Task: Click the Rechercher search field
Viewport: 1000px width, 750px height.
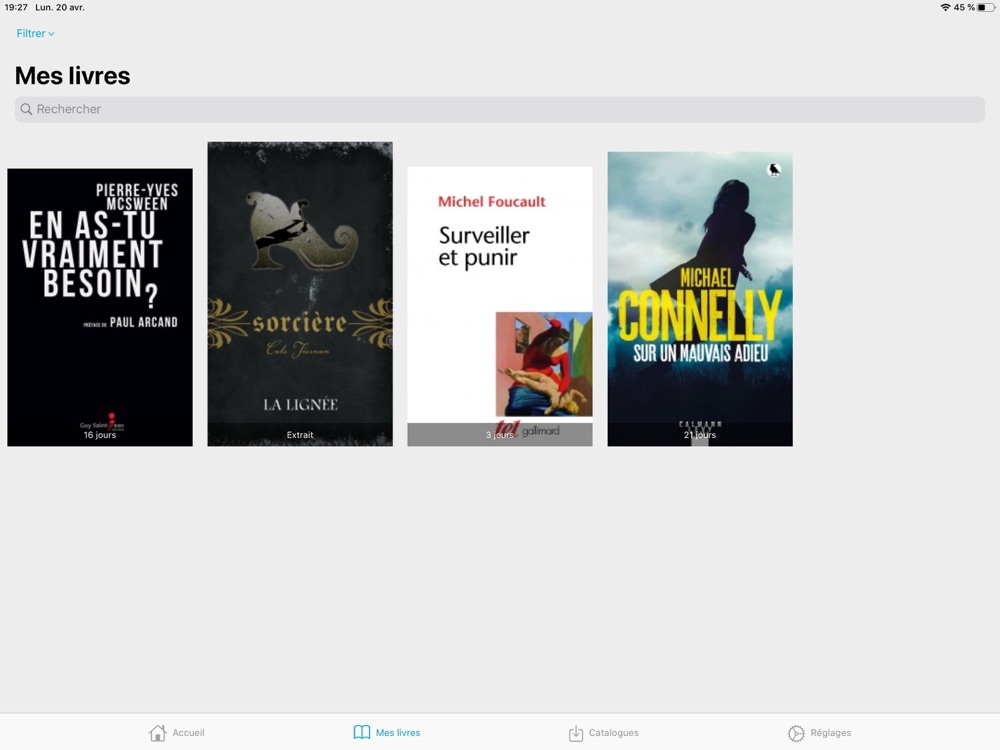Action: 500,109
